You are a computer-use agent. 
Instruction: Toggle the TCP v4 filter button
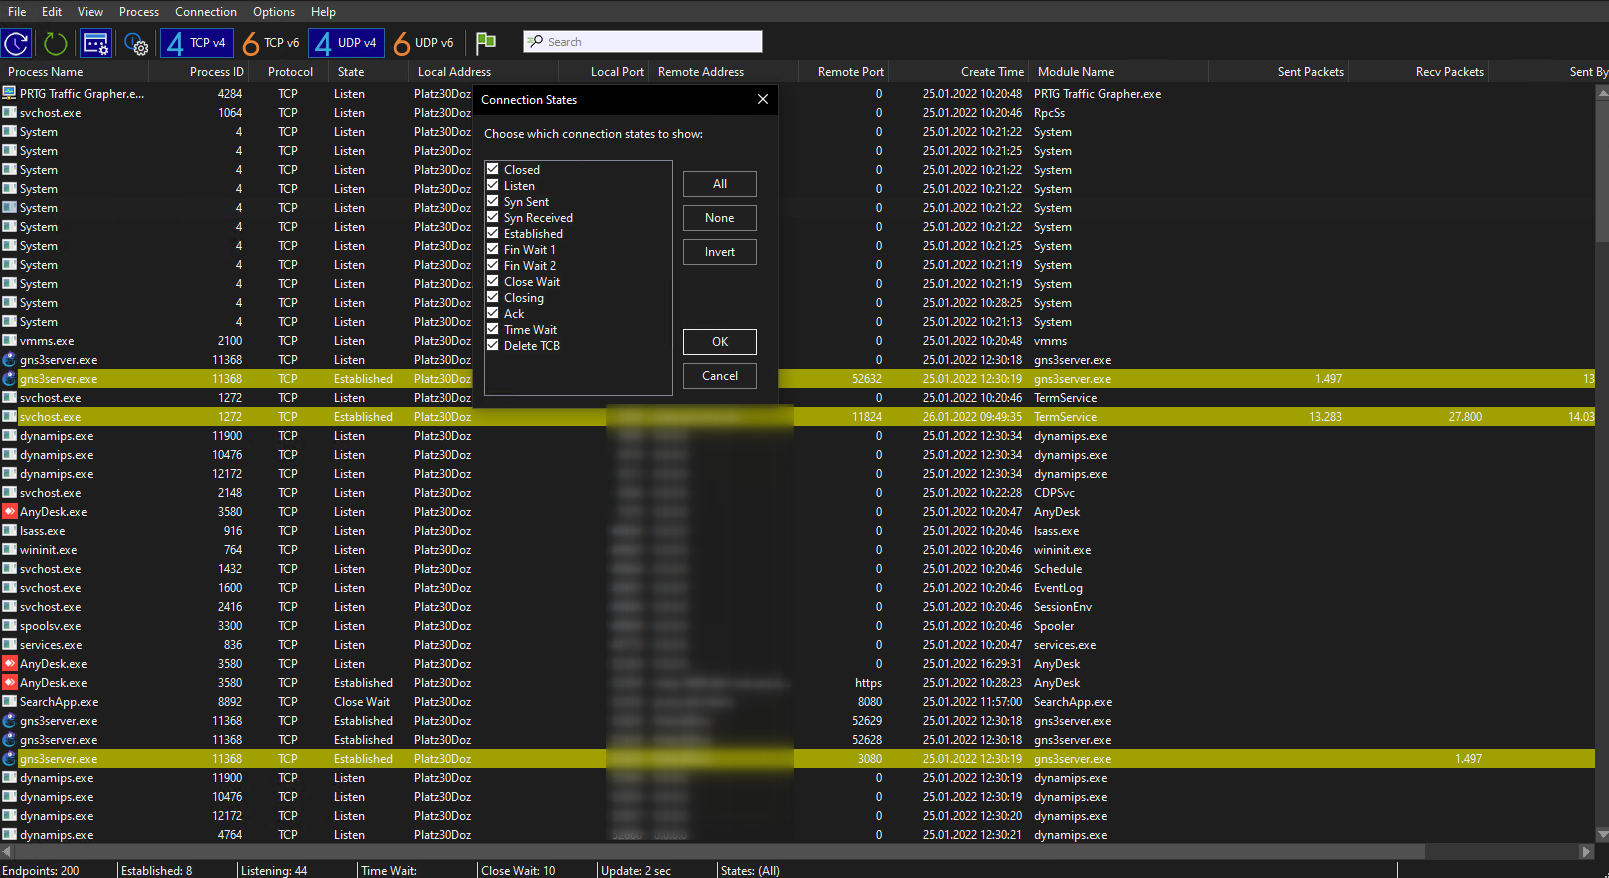(x=197, y=43)
